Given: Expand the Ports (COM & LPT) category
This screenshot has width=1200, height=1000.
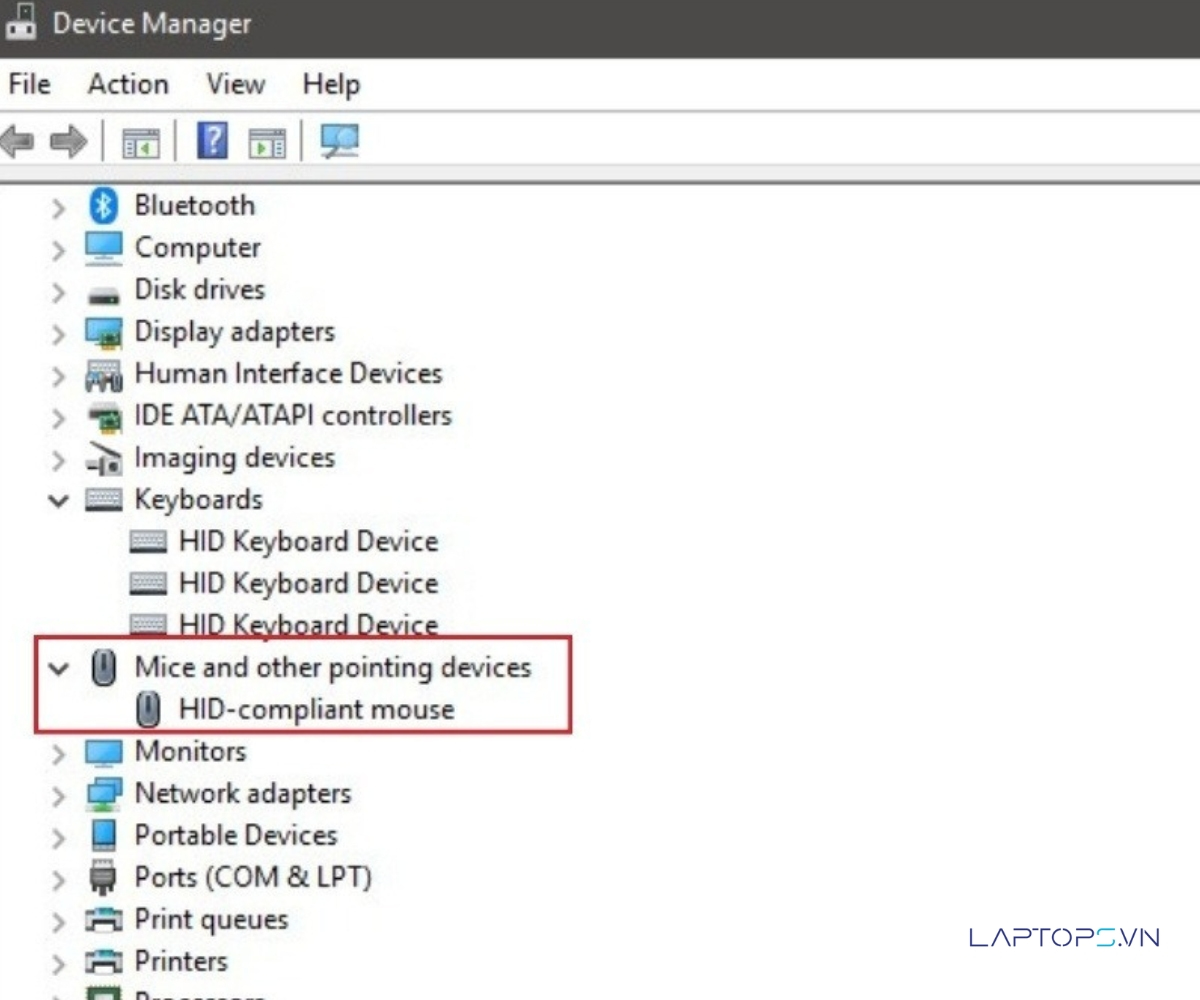Looking at the screenshot, I should coord(59,879).
